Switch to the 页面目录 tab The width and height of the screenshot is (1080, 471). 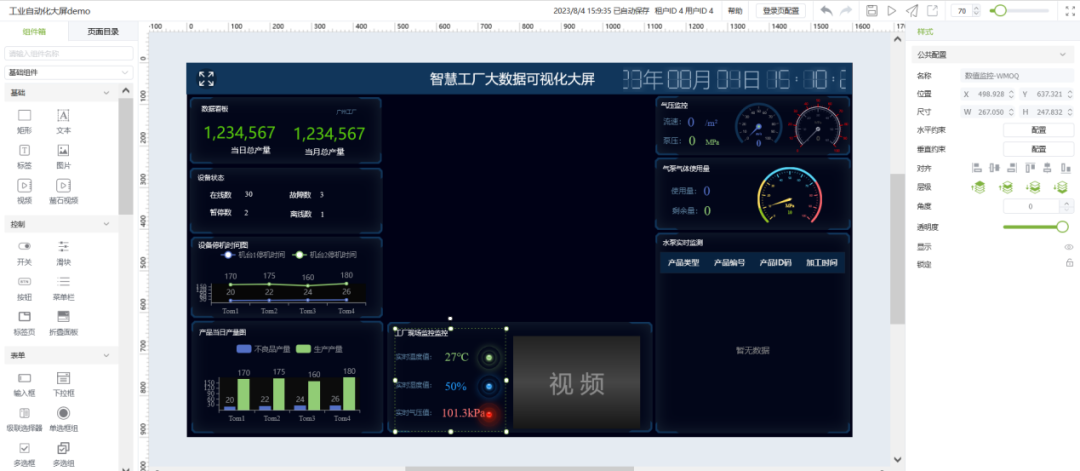[x=103, y=31]
